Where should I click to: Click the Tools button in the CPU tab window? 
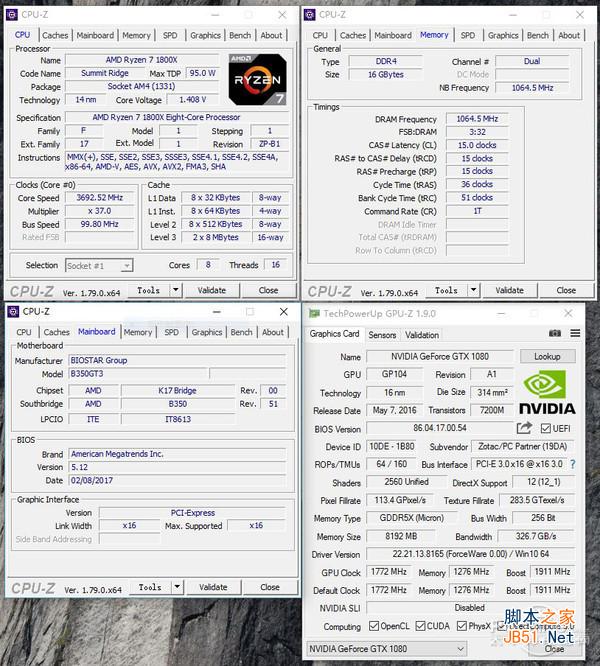tap(149, 291)
